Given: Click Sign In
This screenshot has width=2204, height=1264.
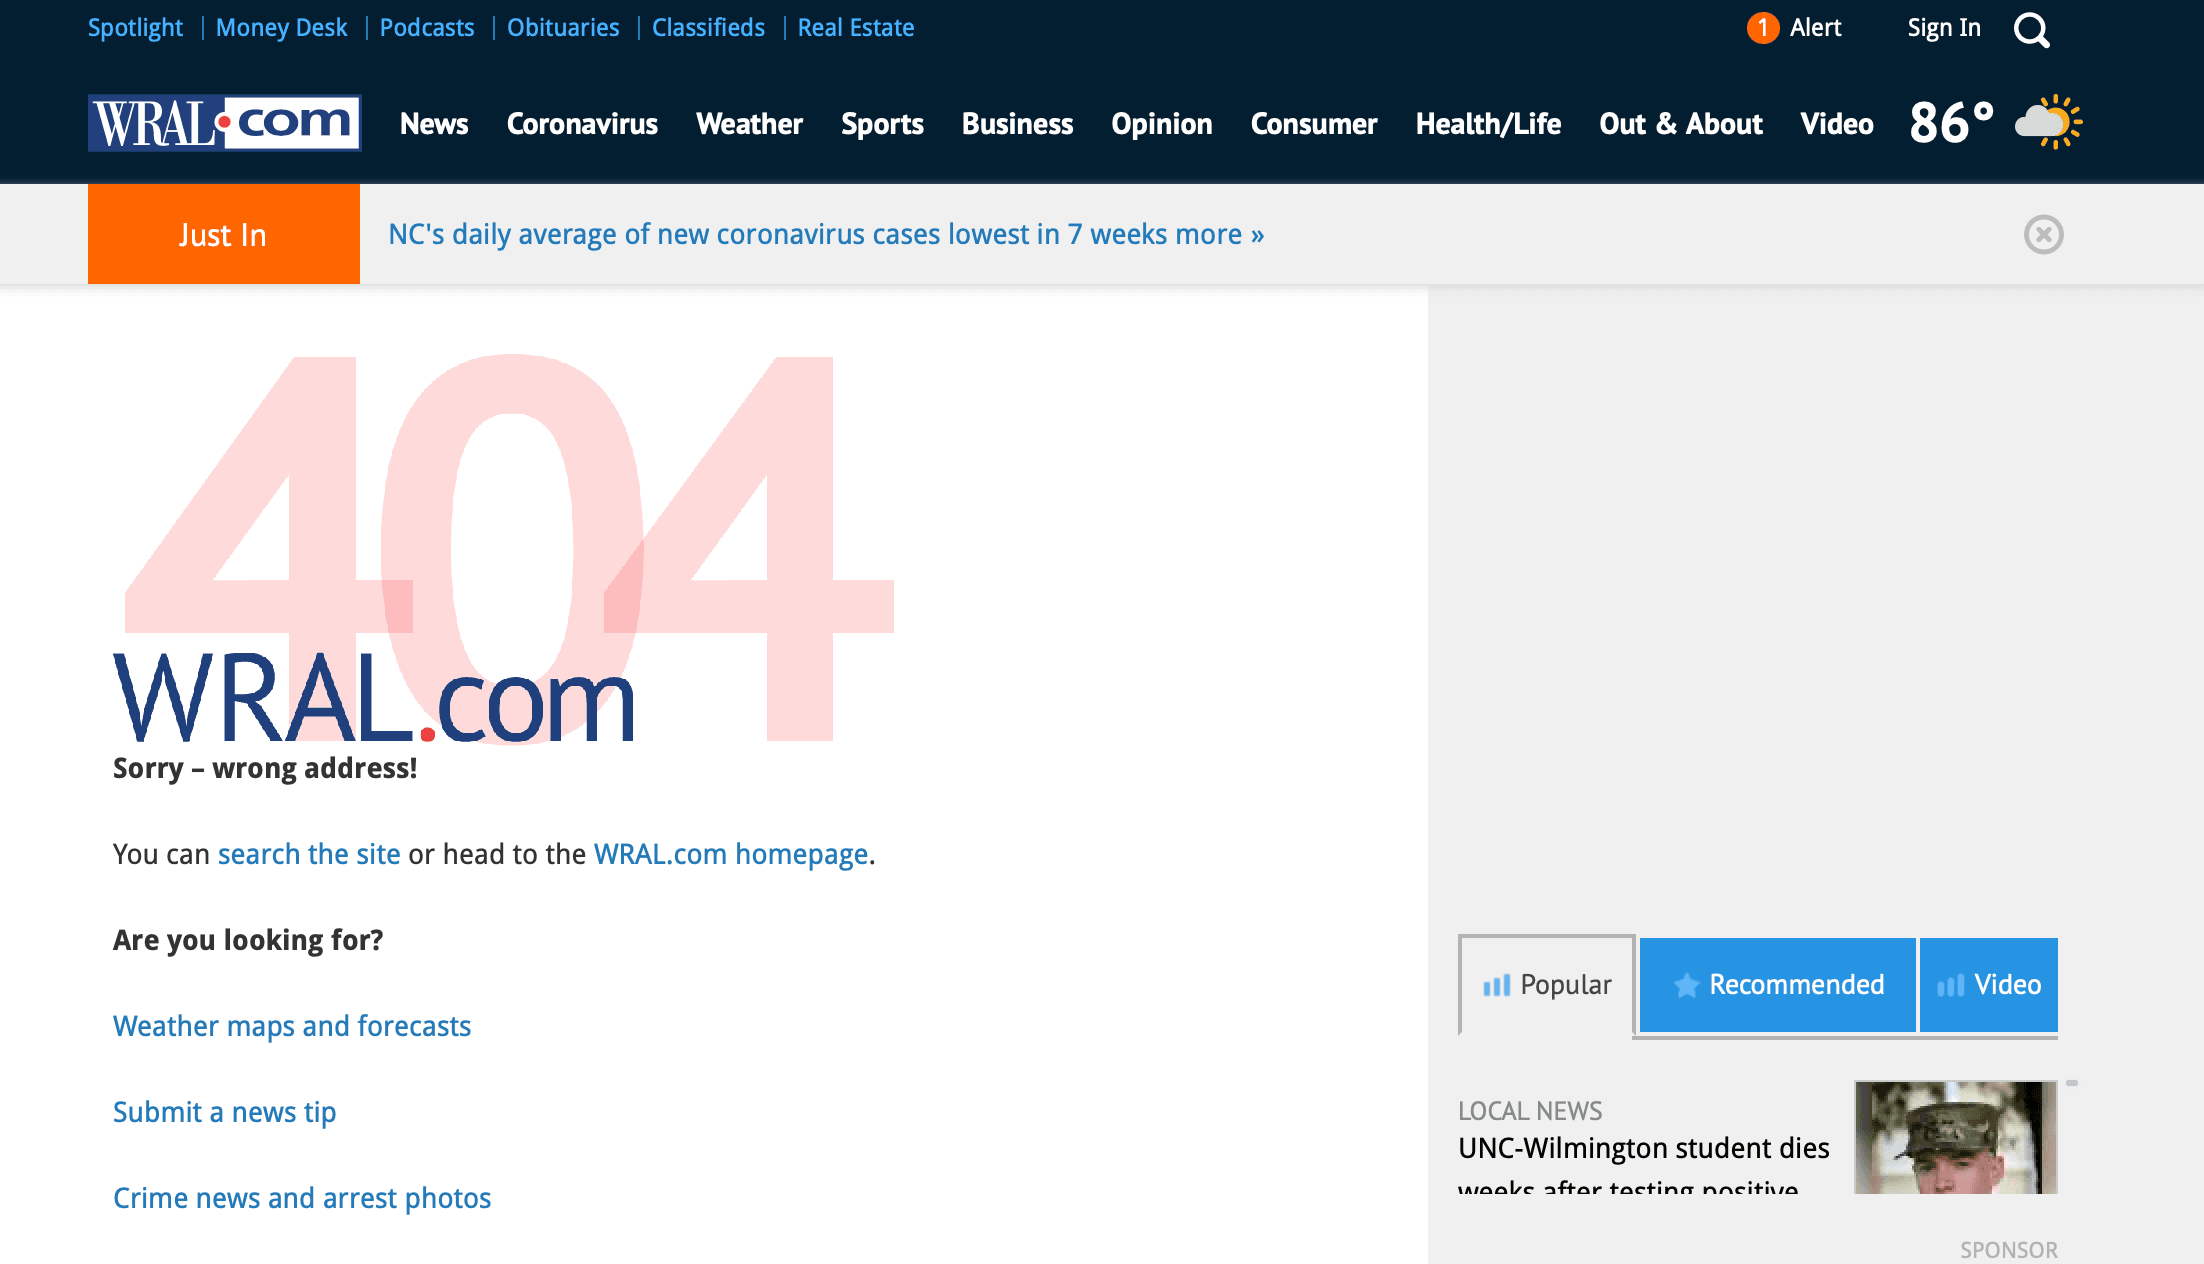Looking at the screenshot, I should click(1943, 28).
